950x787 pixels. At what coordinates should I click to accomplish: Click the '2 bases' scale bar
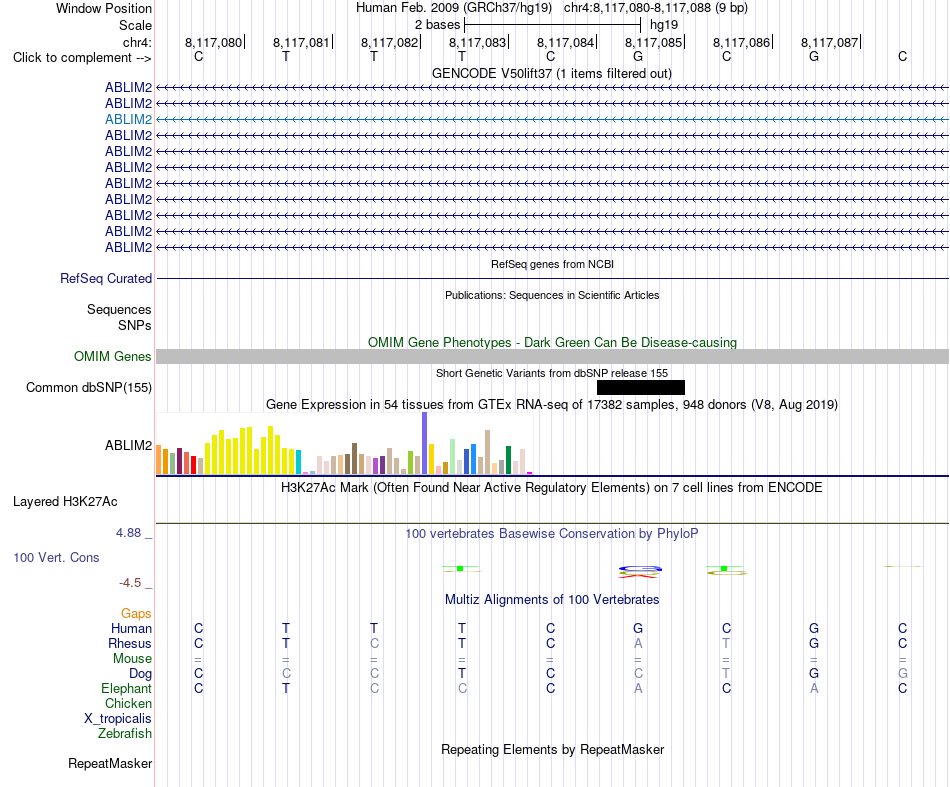point(552,25)
